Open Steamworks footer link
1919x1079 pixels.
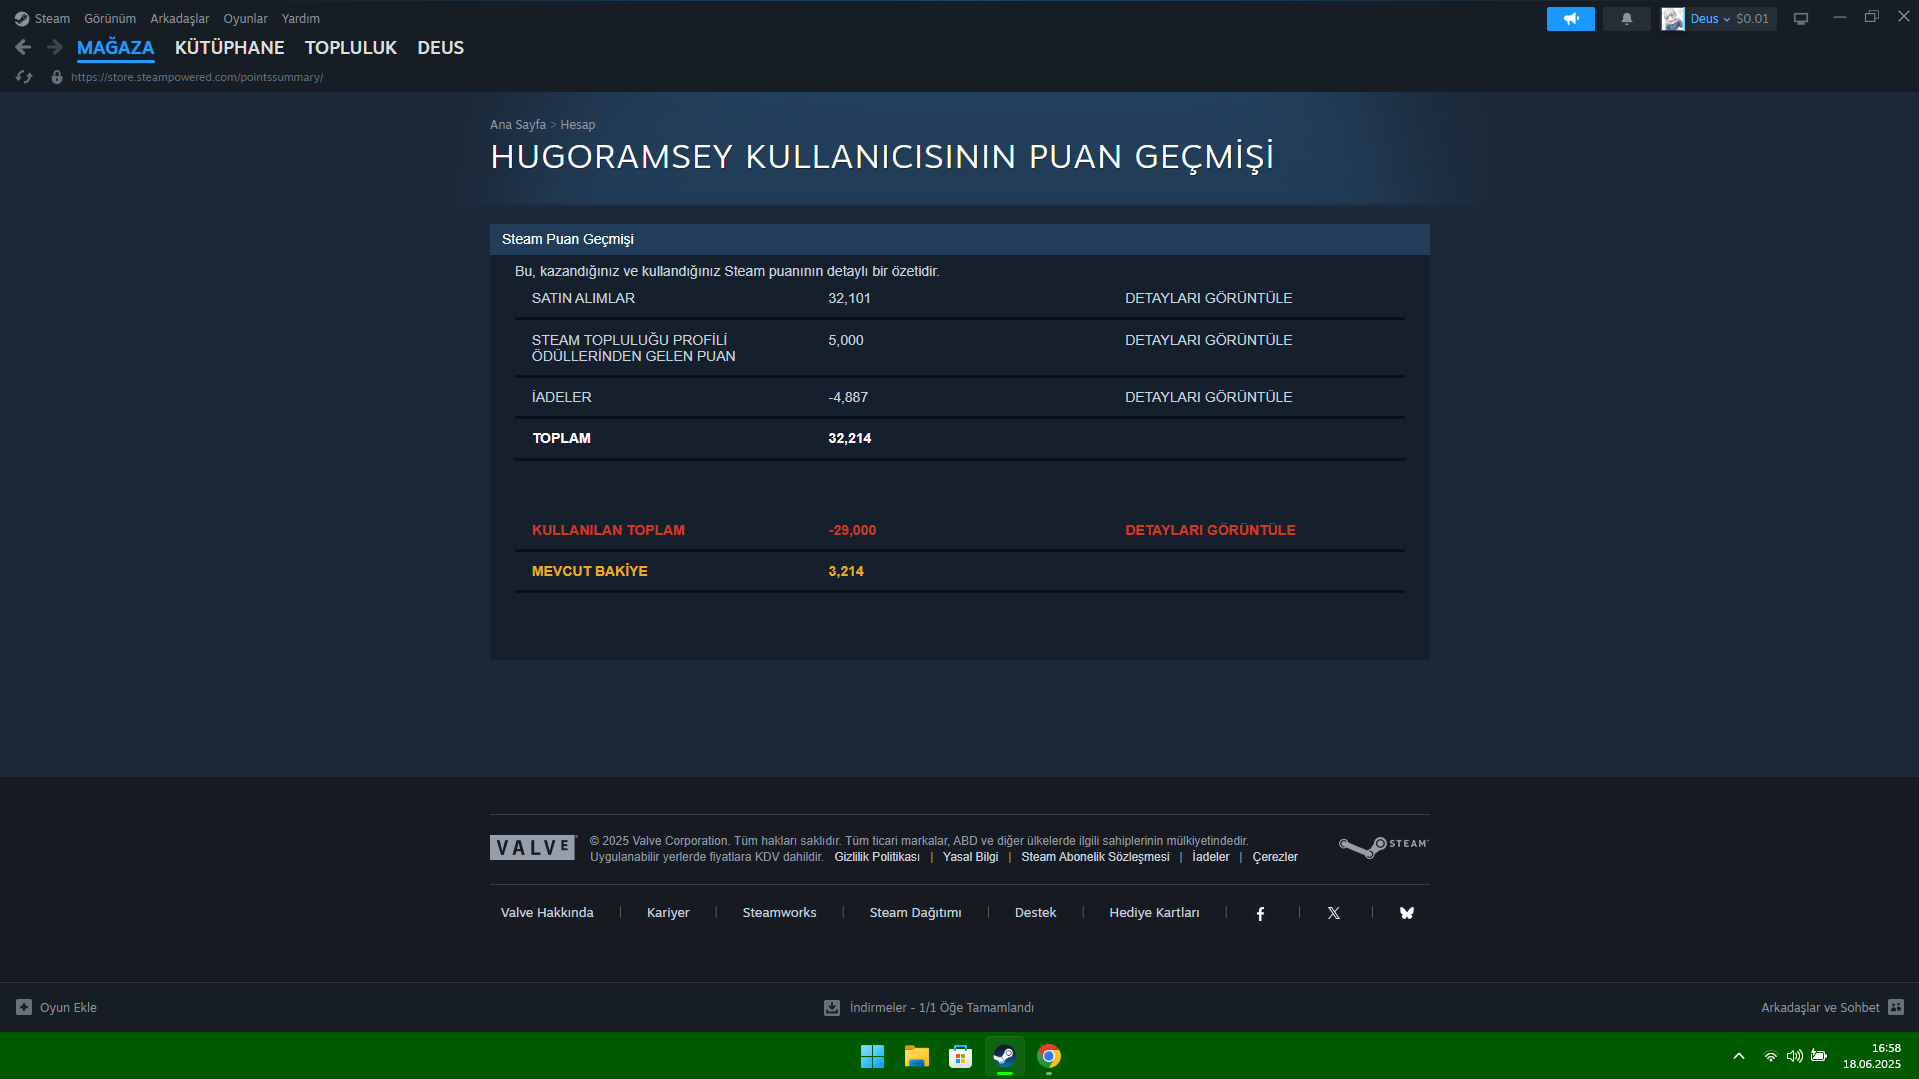click(x=779, y=913)
